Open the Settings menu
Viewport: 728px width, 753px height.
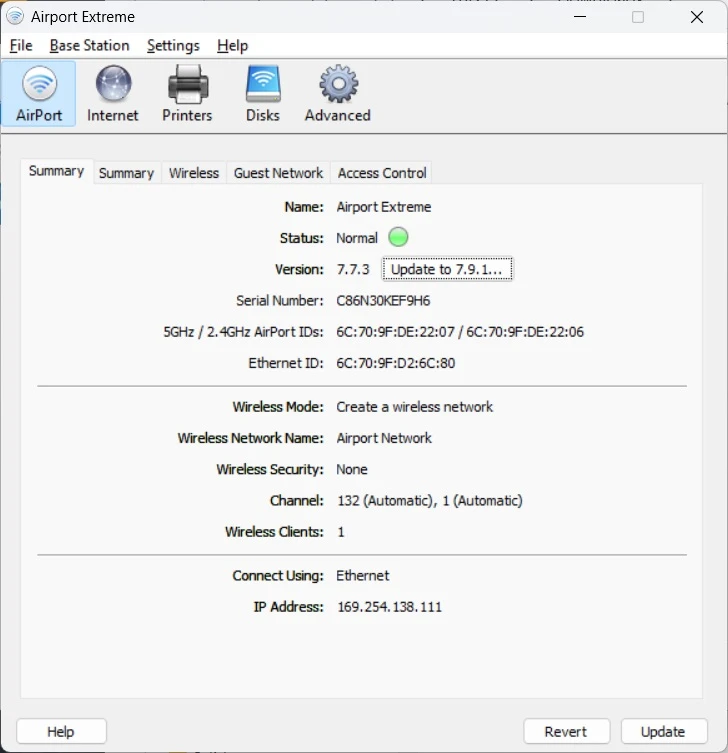pyautogui.click(x=173, y=46)
